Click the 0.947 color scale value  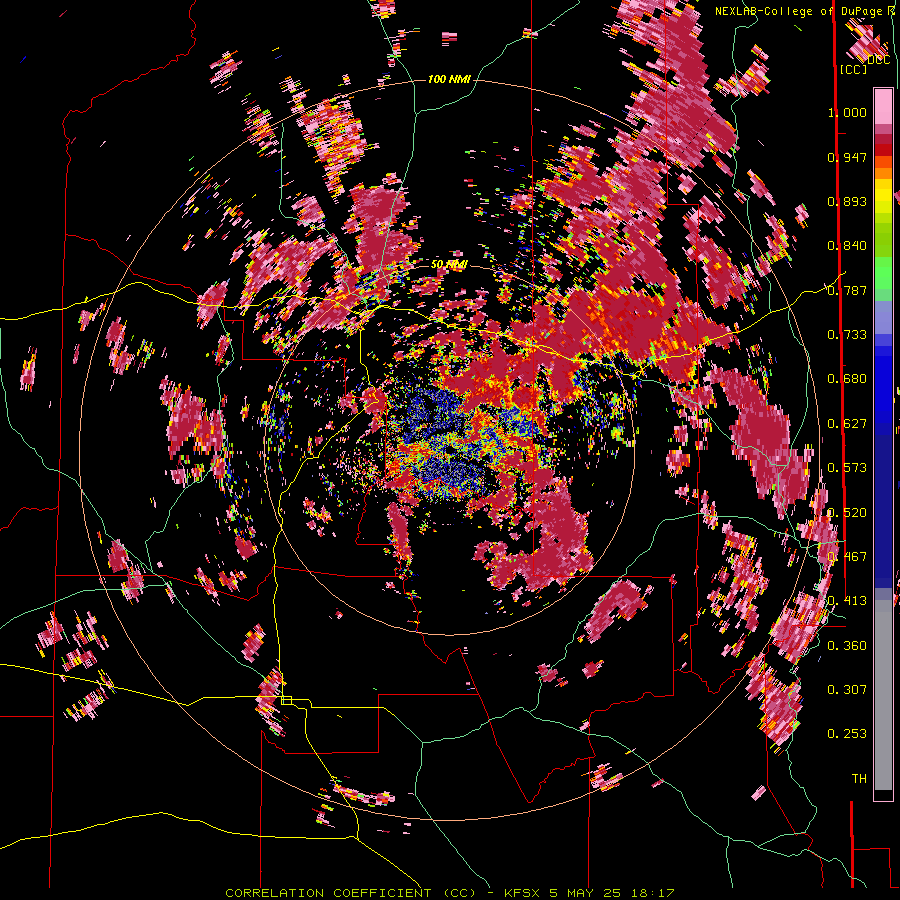847,157
